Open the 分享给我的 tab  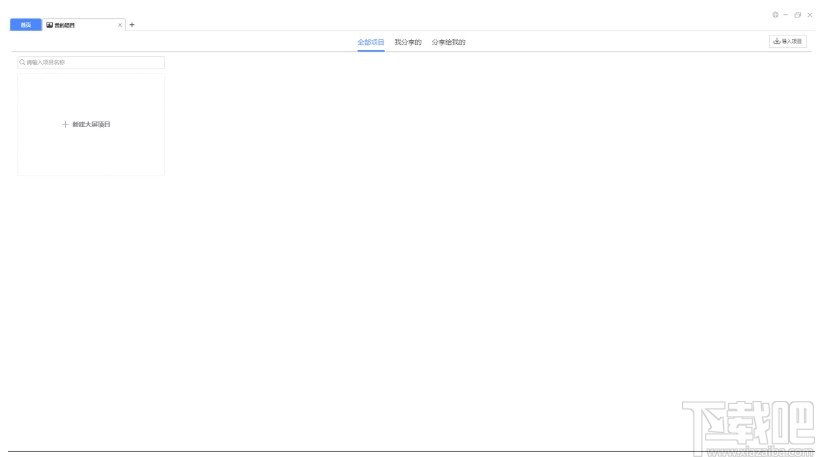(x=448, y=42)
